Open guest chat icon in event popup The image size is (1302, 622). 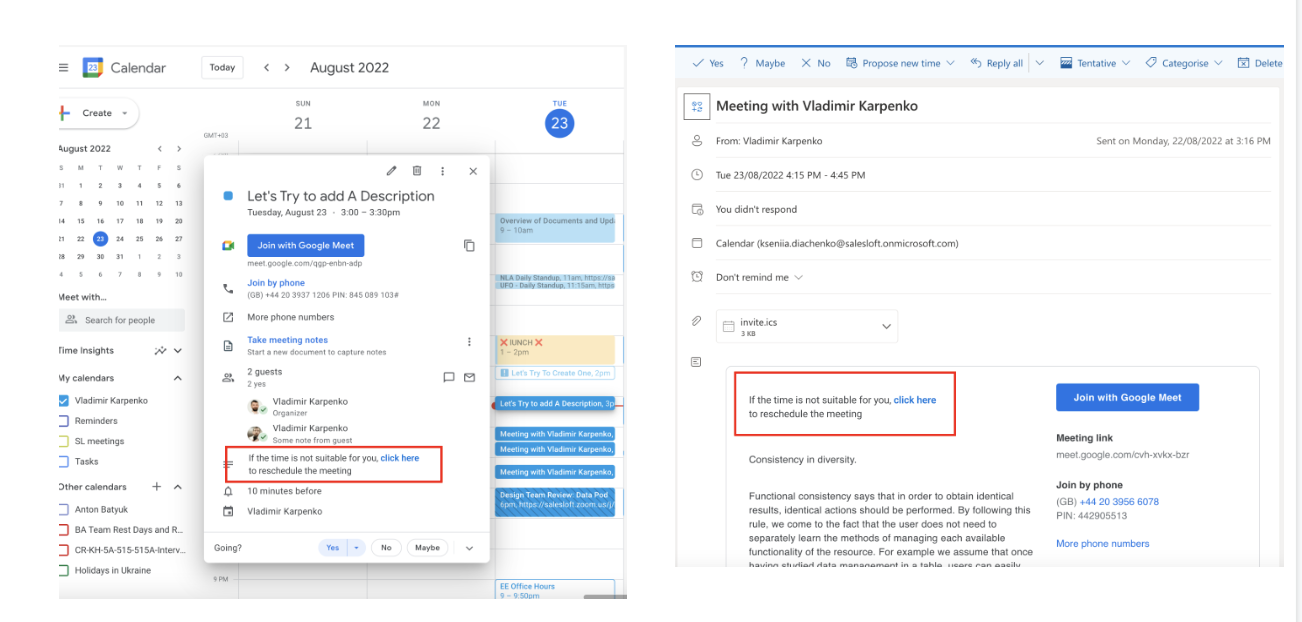(448, 377)
